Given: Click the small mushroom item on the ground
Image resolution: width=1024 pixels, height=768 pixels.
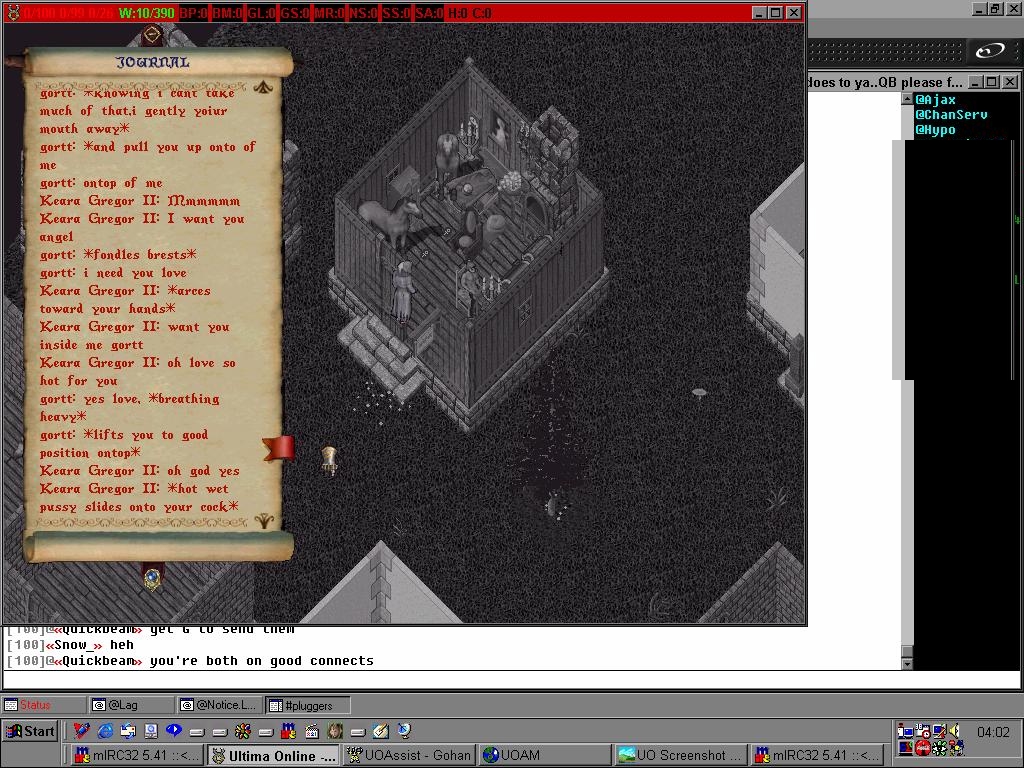Looking at the screenshot, I should coord(699,393).
